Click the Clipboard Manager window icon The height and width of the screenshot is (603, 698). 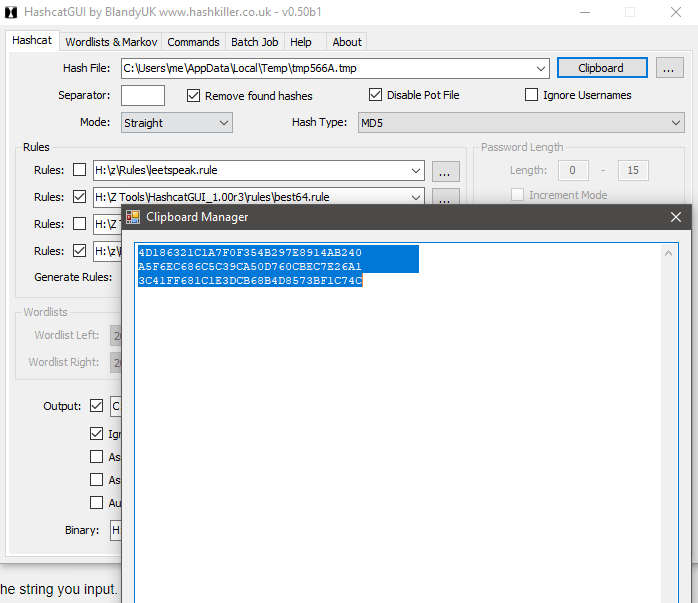(133, 217)
